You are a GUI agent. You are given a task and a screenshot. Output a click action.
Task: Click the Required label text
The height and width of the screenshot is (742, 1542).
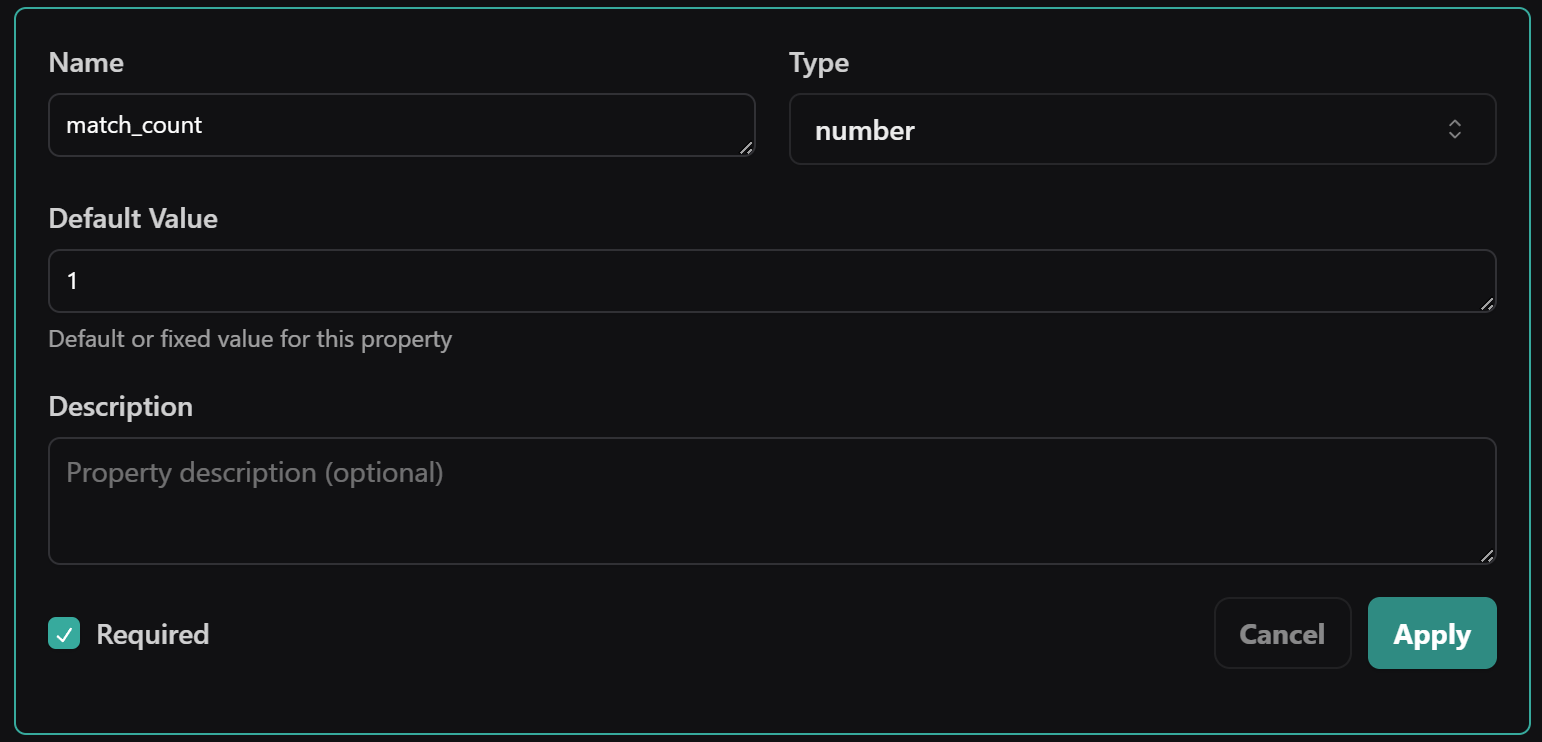point(151,633)
